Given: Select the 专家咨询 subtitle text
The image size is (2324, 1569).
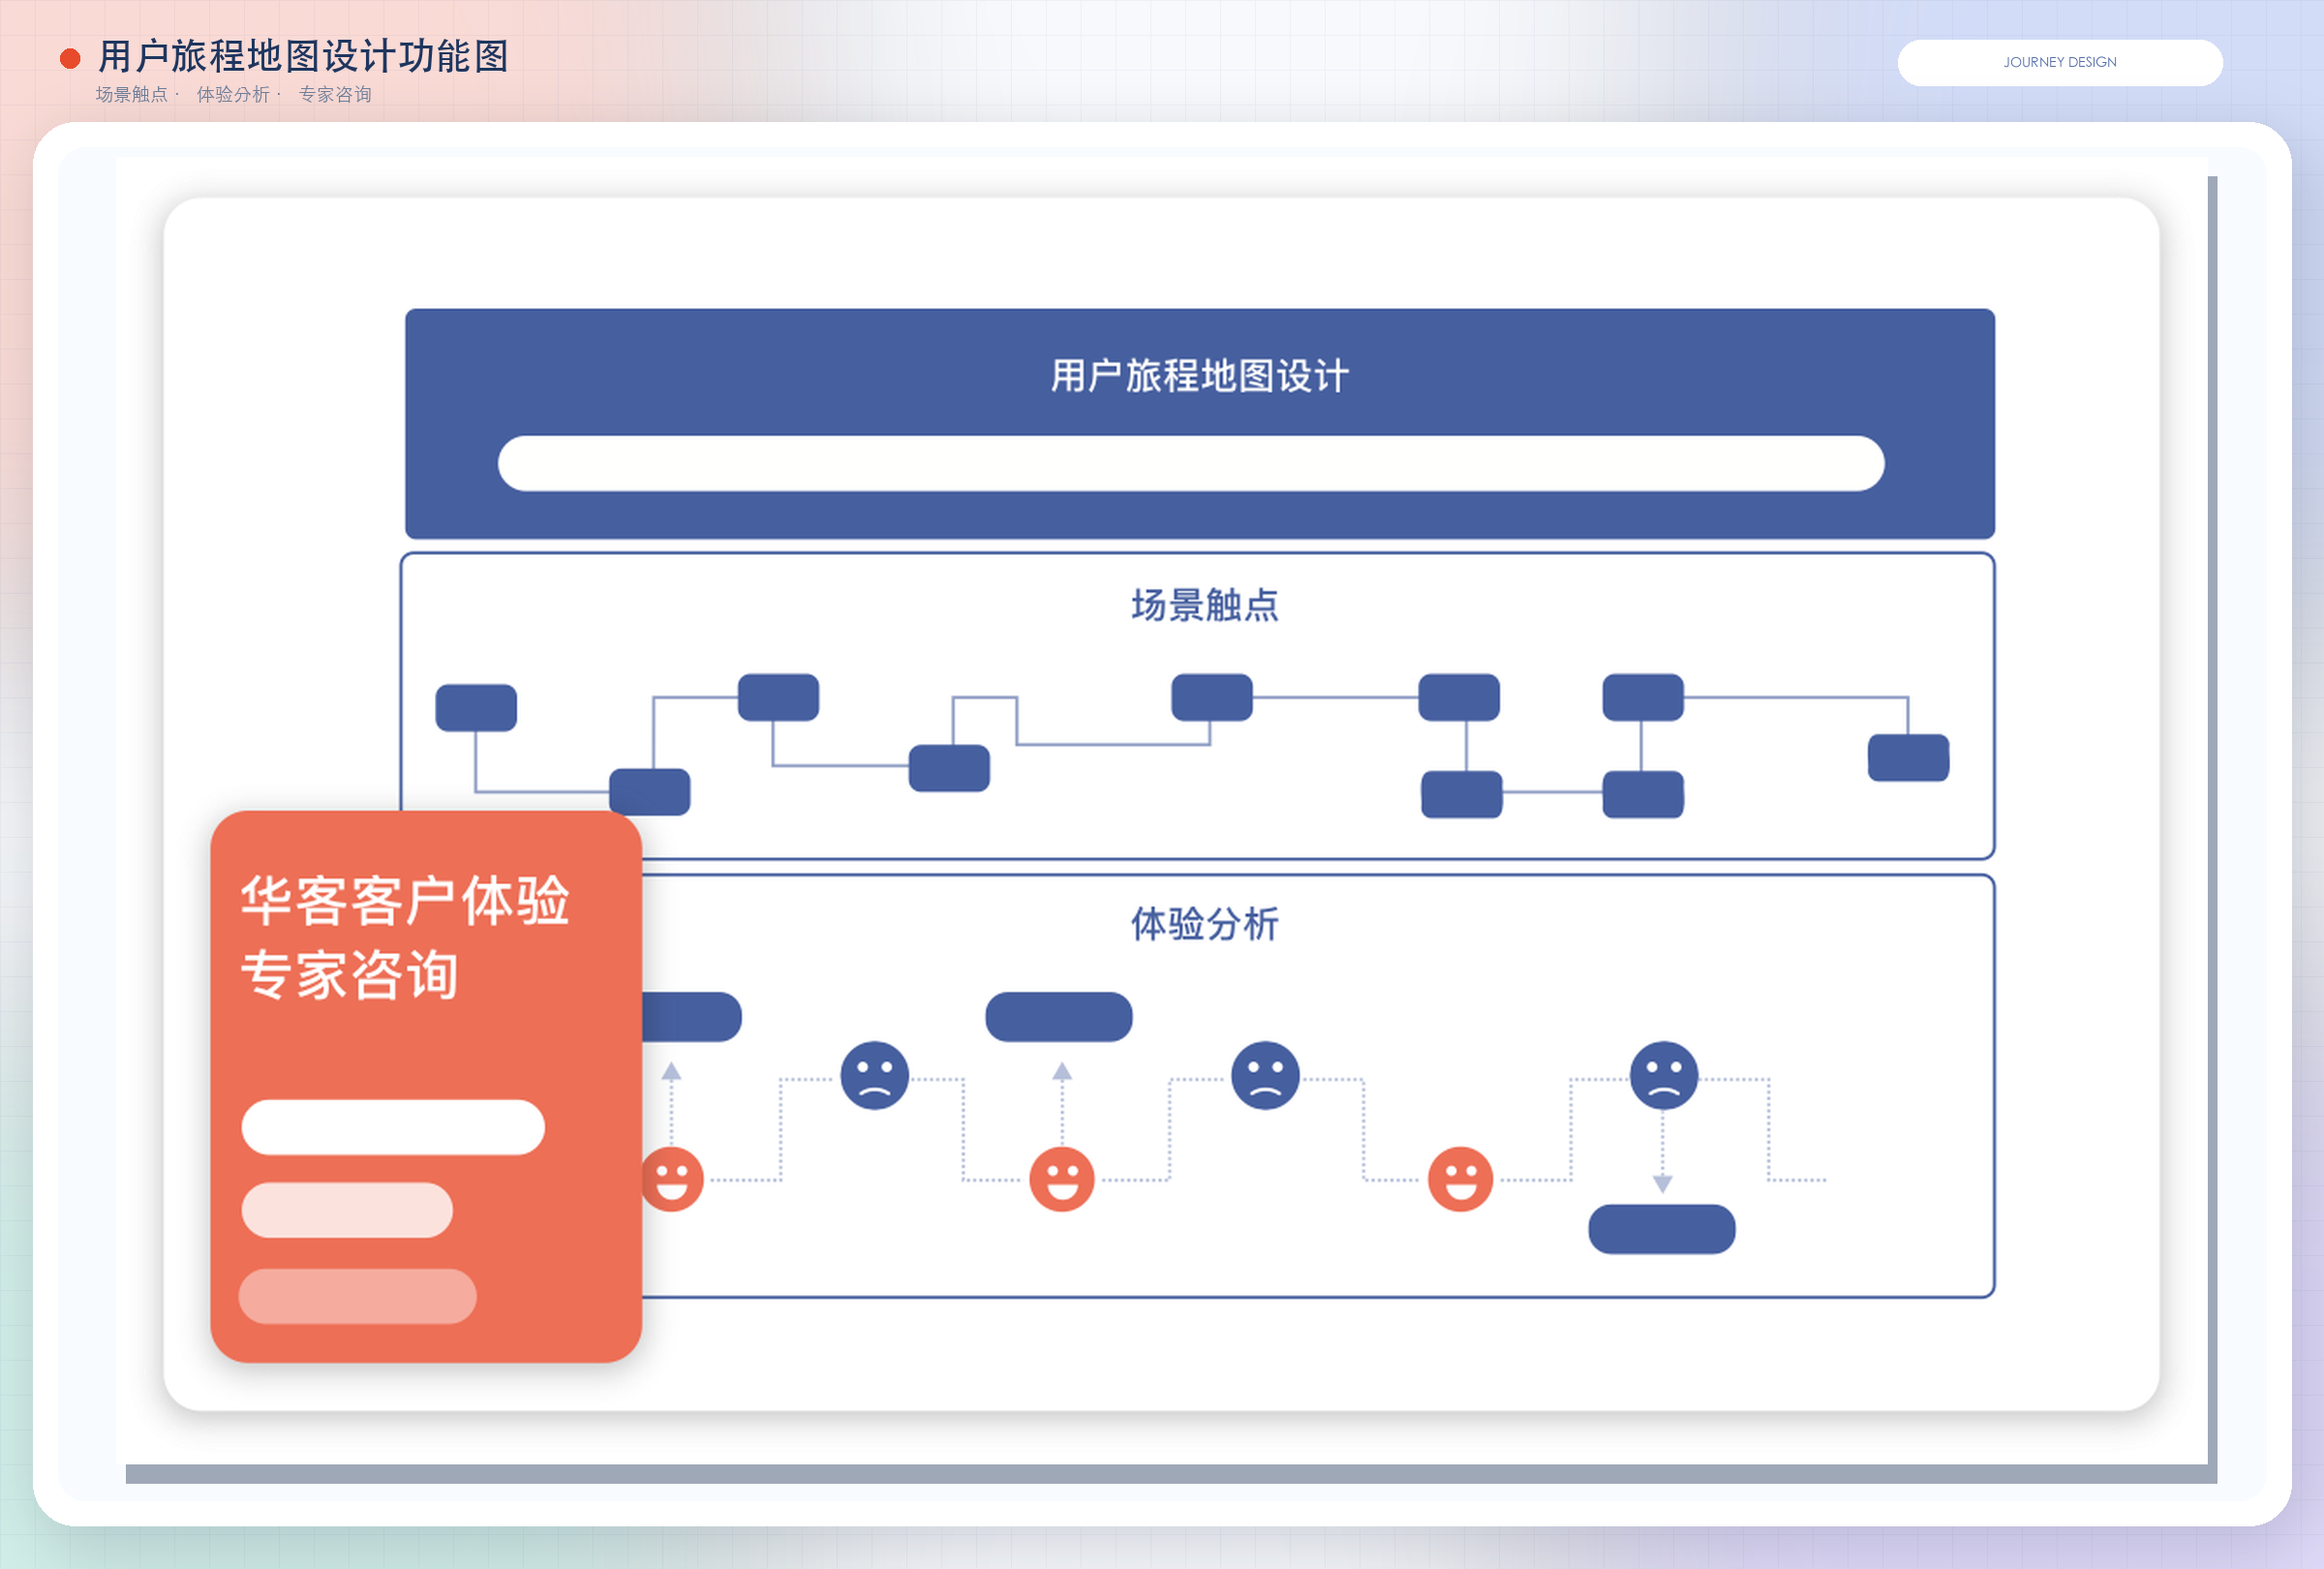Looking at the screenshot, I should [x=335, y=94].
